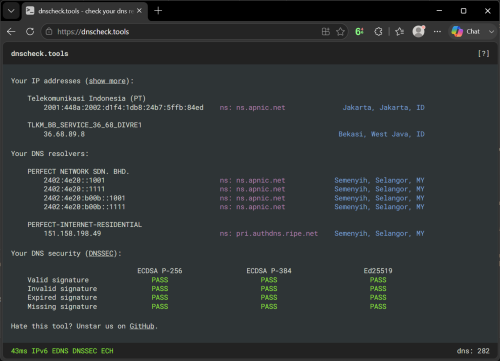
Task: Minimize the browser window
Action: point(439,11)
